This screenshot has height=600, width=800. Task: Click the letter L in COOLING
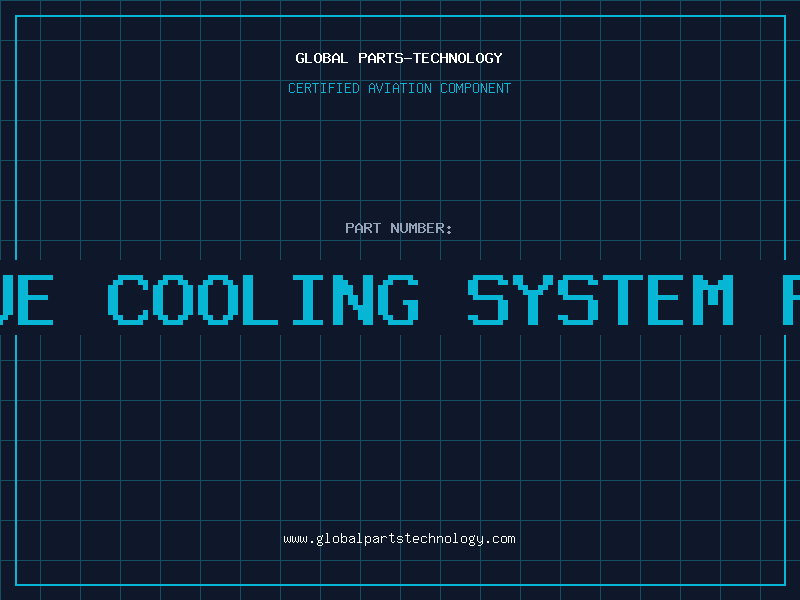(x=260, y=300)
